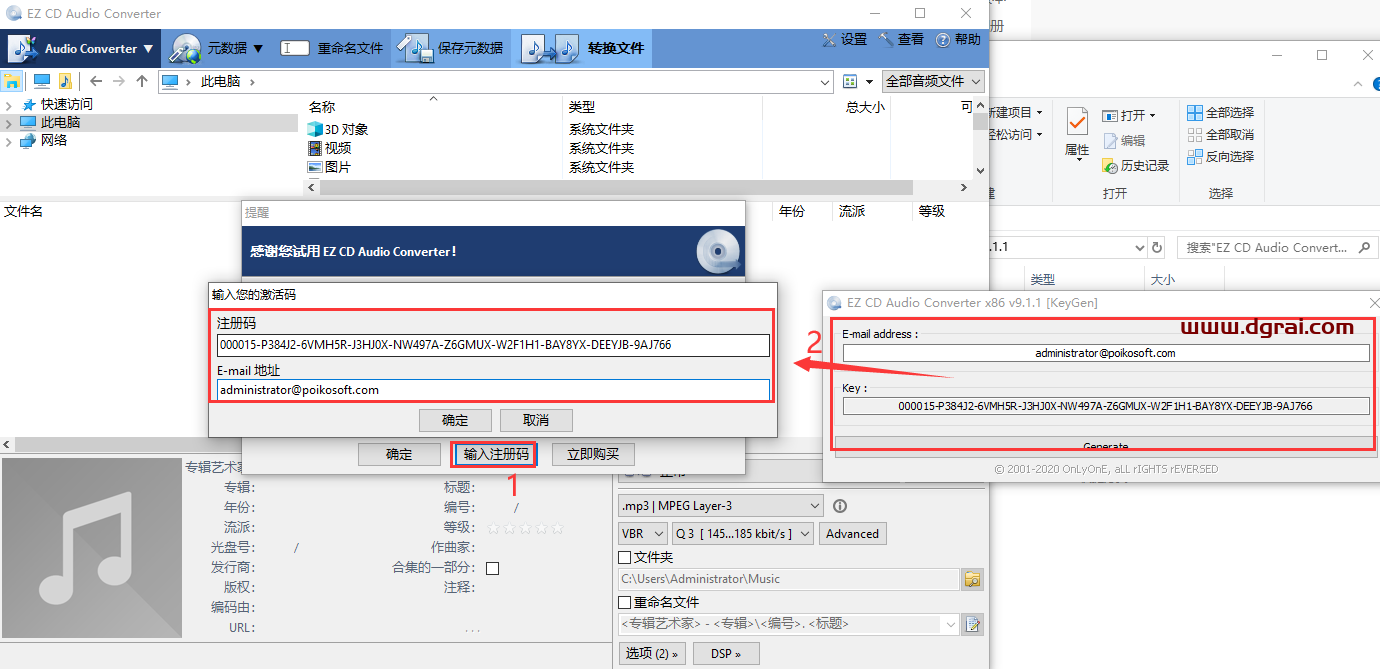Click the yellow home folder icon
The height and width of the screenshot is (669, 1380).
12,81
